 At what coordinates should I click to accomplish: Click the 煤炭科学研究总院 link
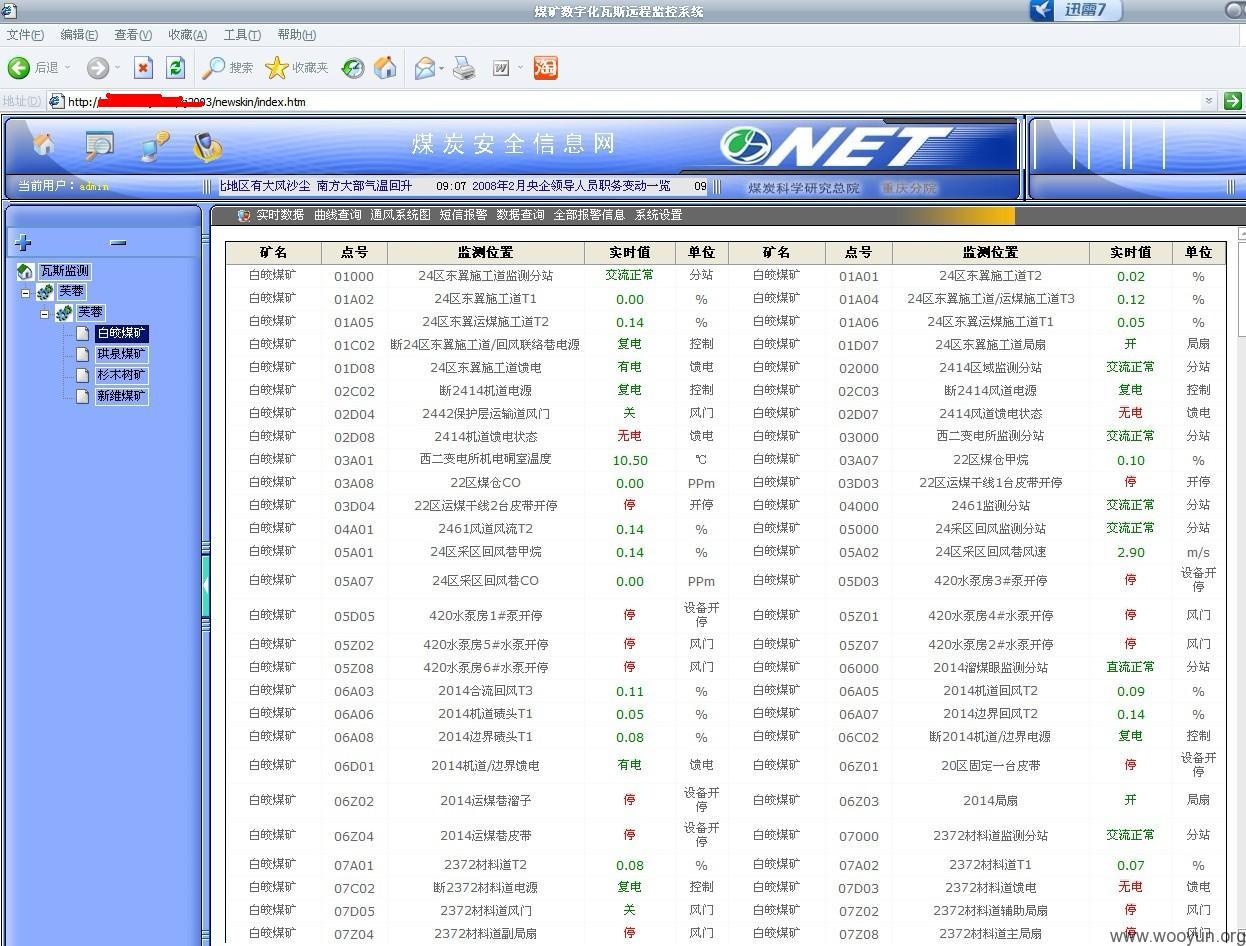(804, 188)
